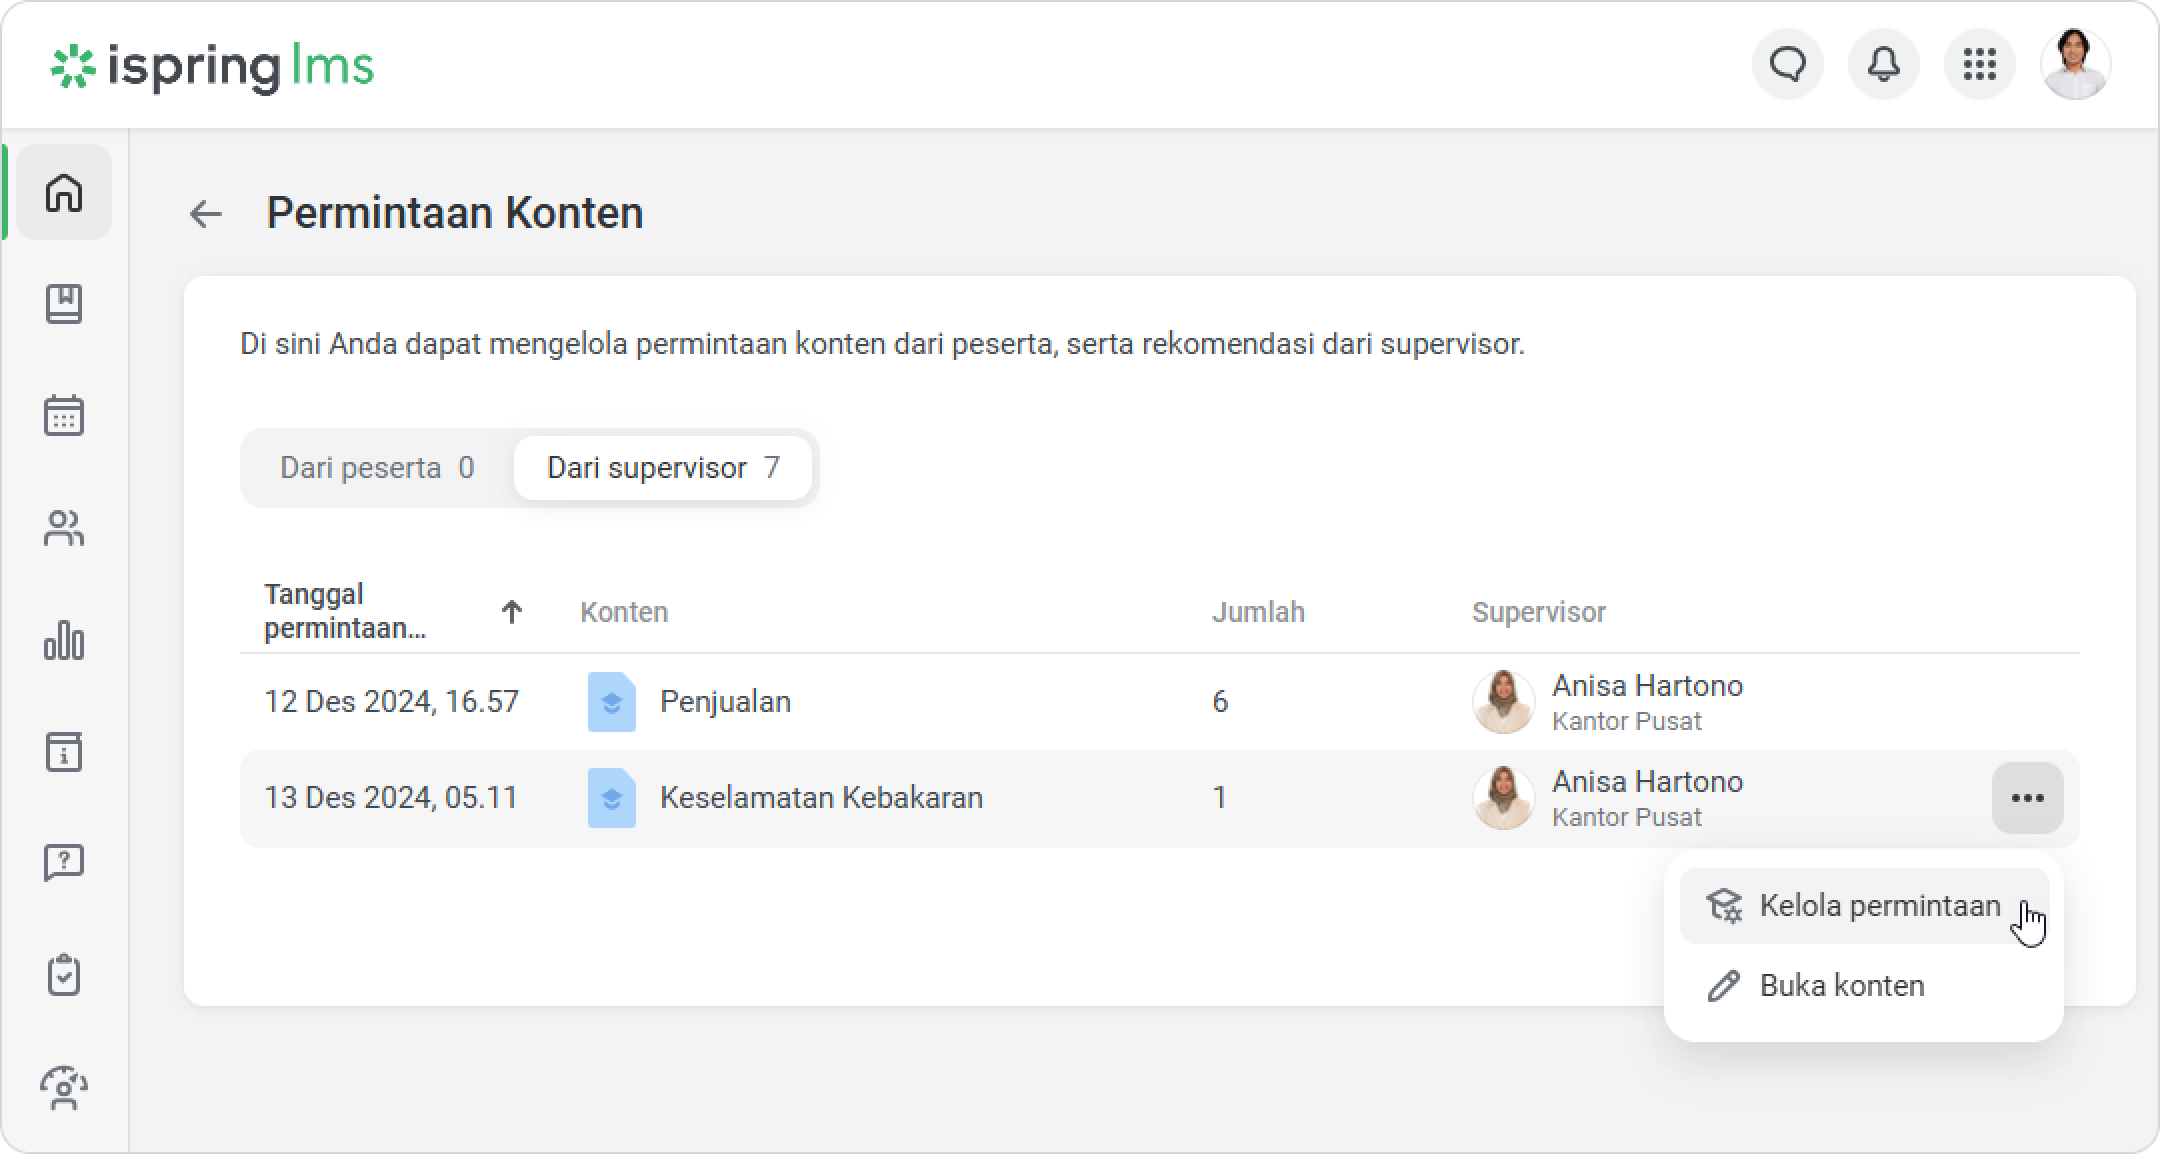Go back using the arrow button
The image size is (2160, 1154).
206,214
